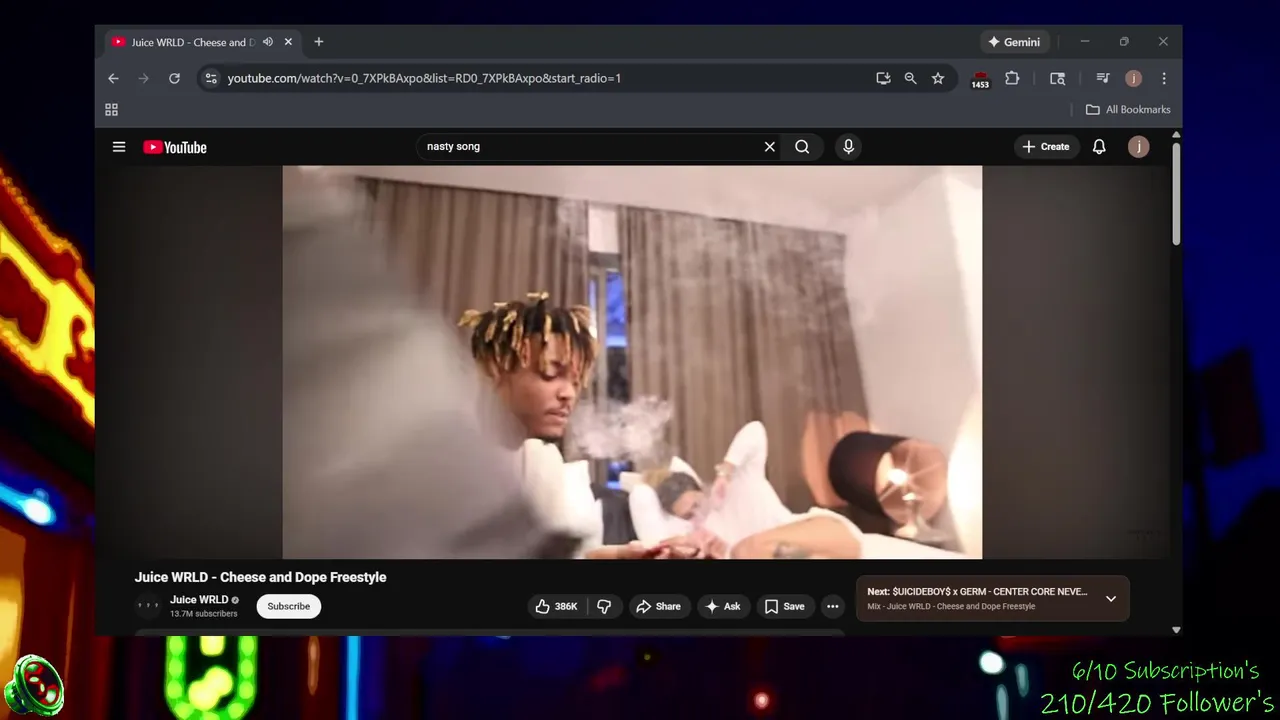Click the browser address bar URL
This screenshot has height=720, width=1280.
point(424,78)
